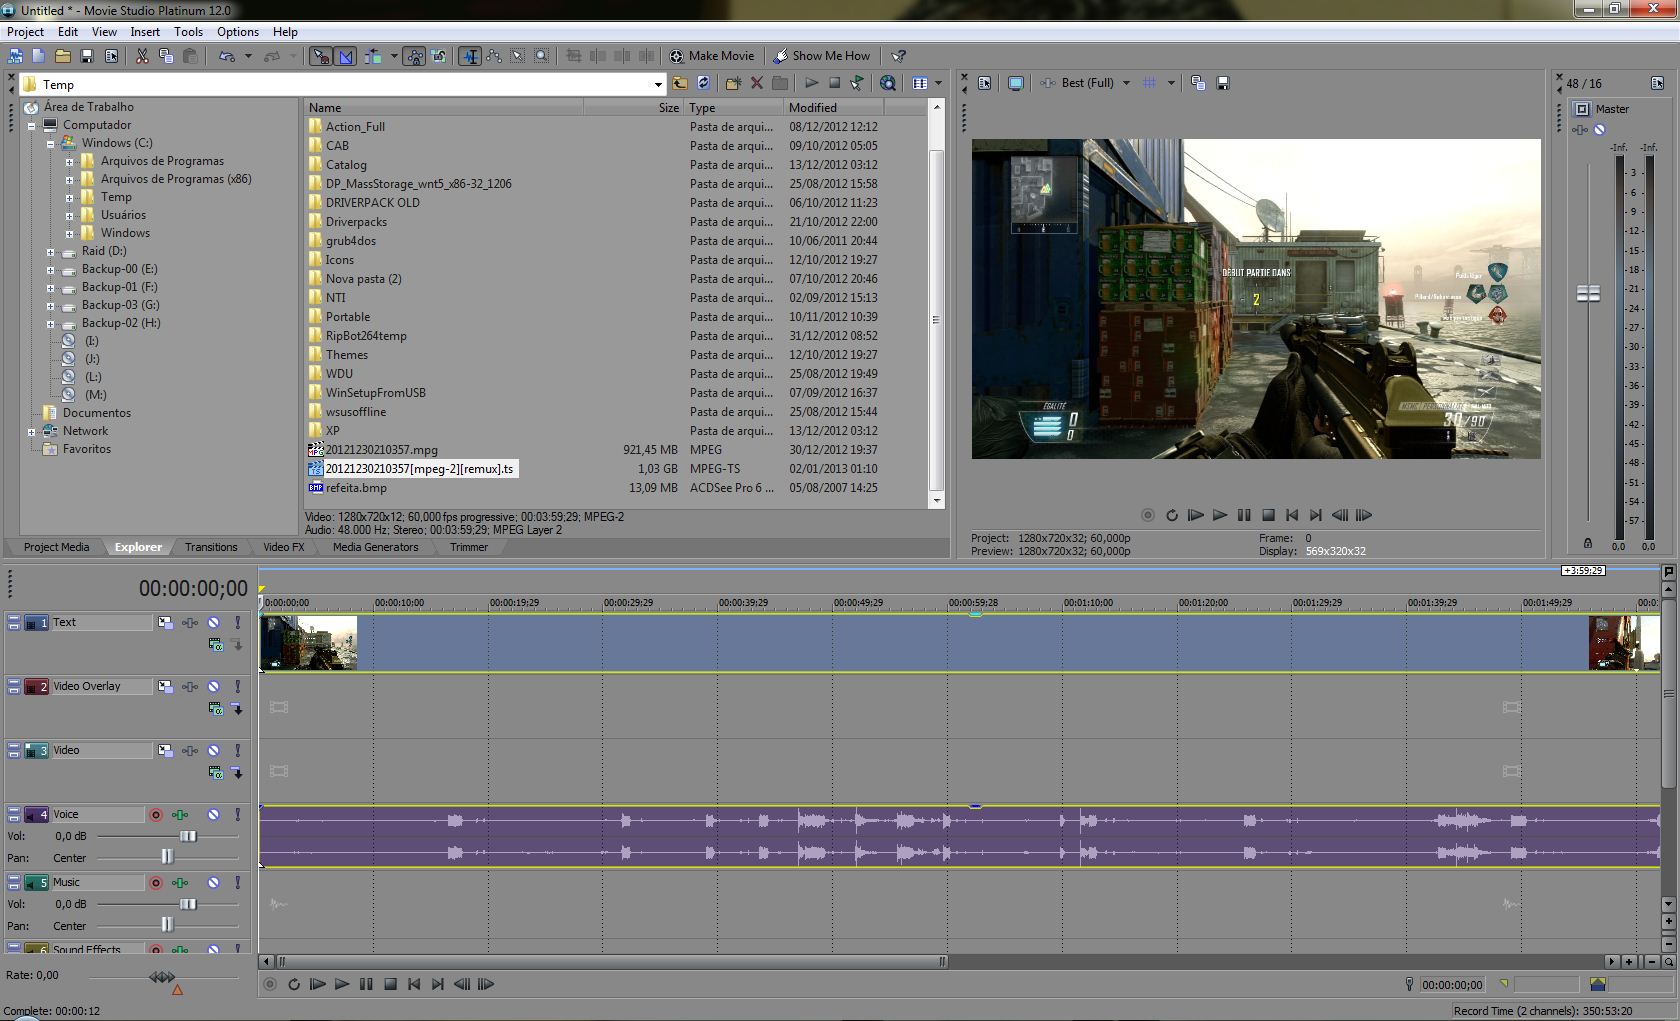This screenshot has width=1680, height=1021.
Task: Click the New Project toolbar icon
Action: point(38,56)
